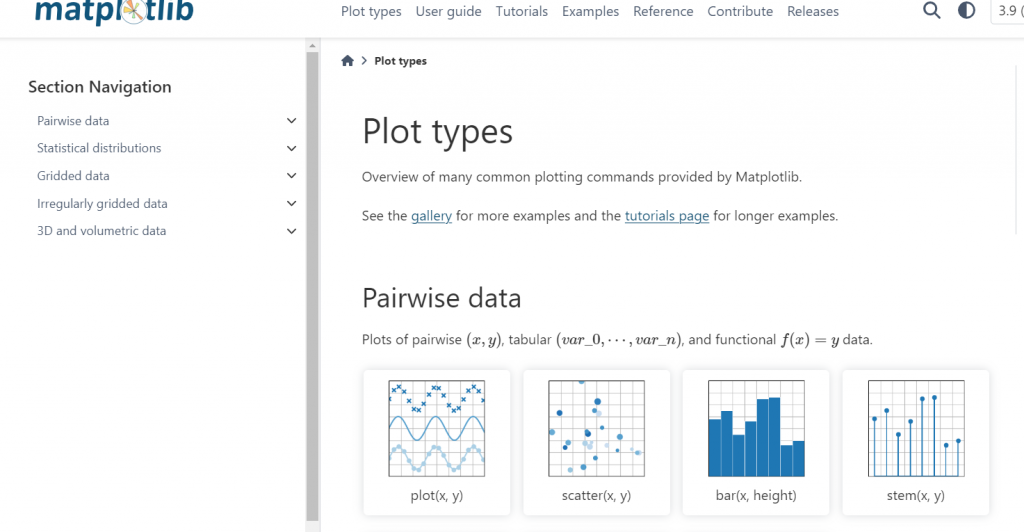Expand Irregularly gridded data chevron

291,204
